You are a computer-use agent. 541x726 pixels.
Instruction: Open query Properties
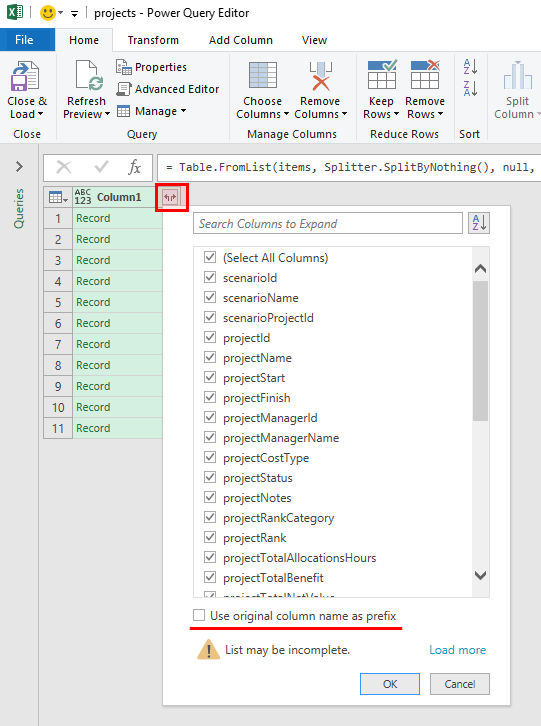coord(151,67)
